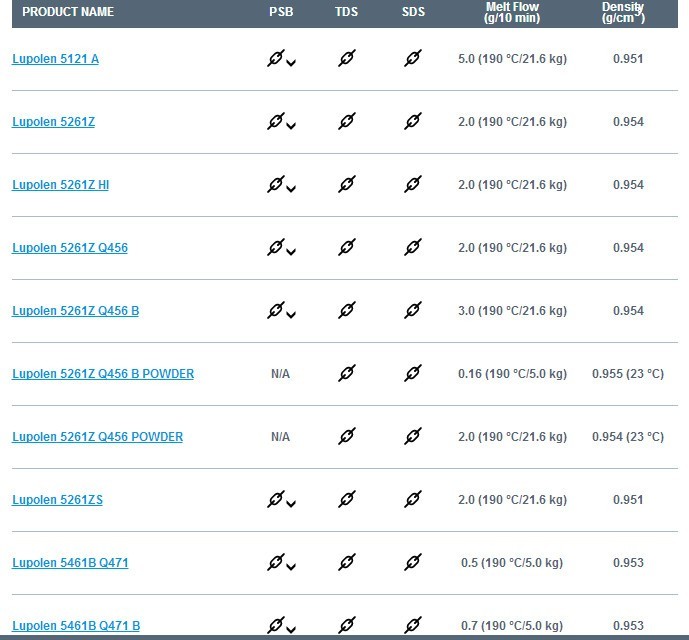Select melt flow value 0.16 (190 °C/5.0 kg)
This screenshot has height=640, width=689.
point(512,374)
